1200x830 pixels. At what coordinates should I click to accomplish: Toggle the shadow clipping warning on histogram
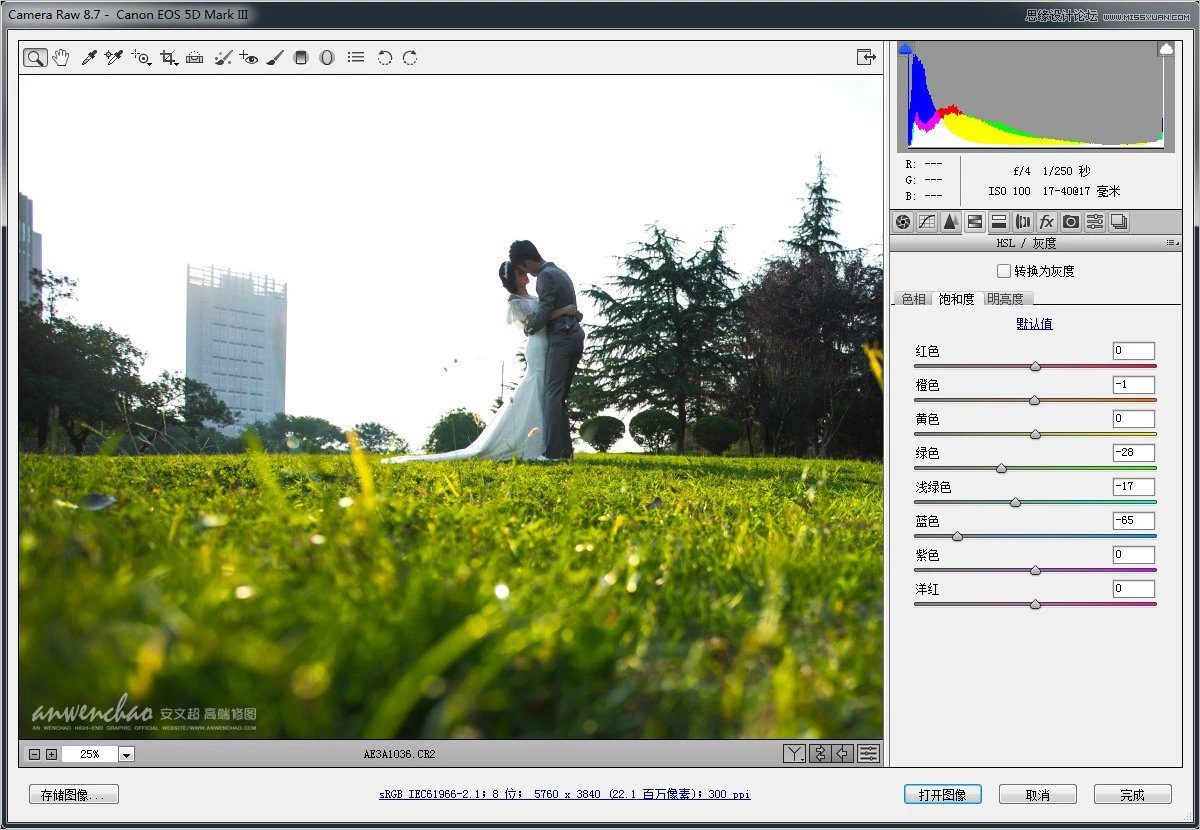(x=904, y=46)
